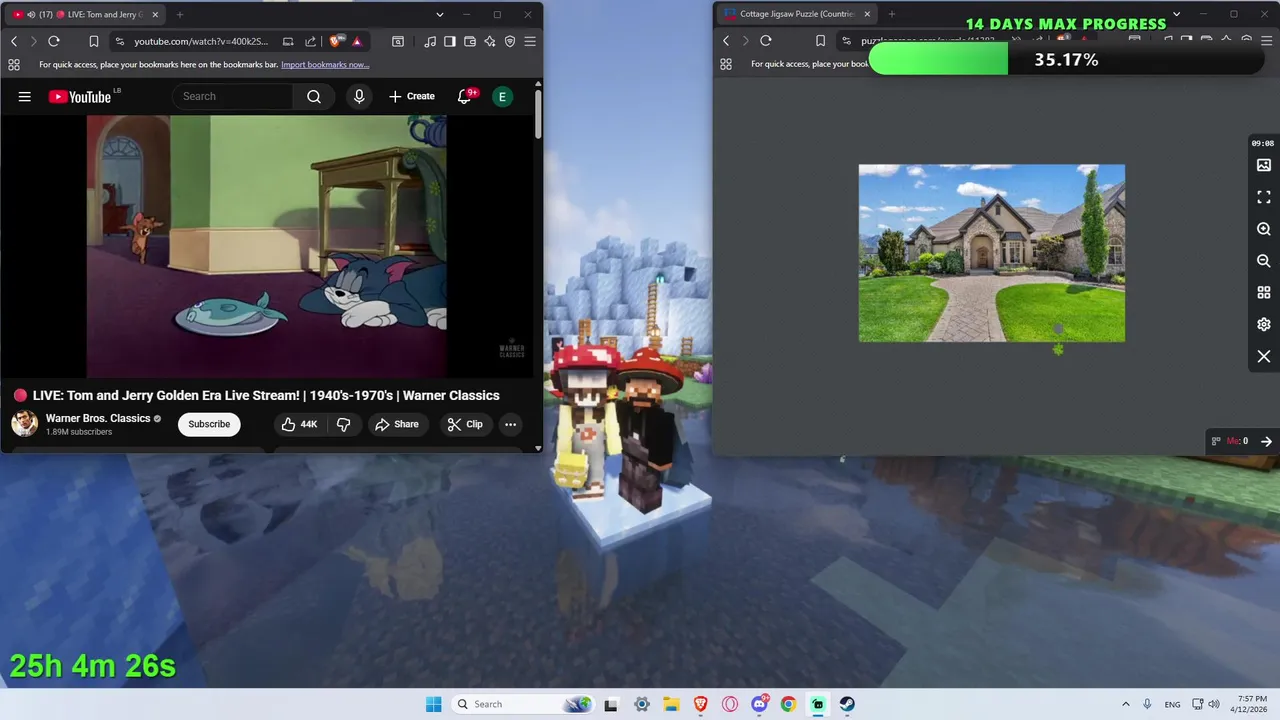
Task: Go back in the puzzle browser window
Action: coord(726,41)
